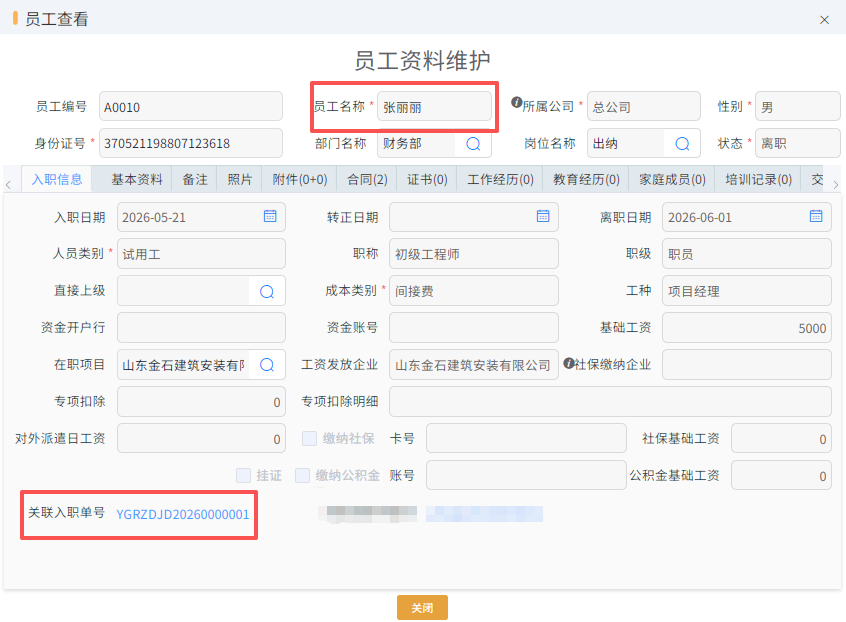Click the 员工编号 field A0010

coord(190,106)
